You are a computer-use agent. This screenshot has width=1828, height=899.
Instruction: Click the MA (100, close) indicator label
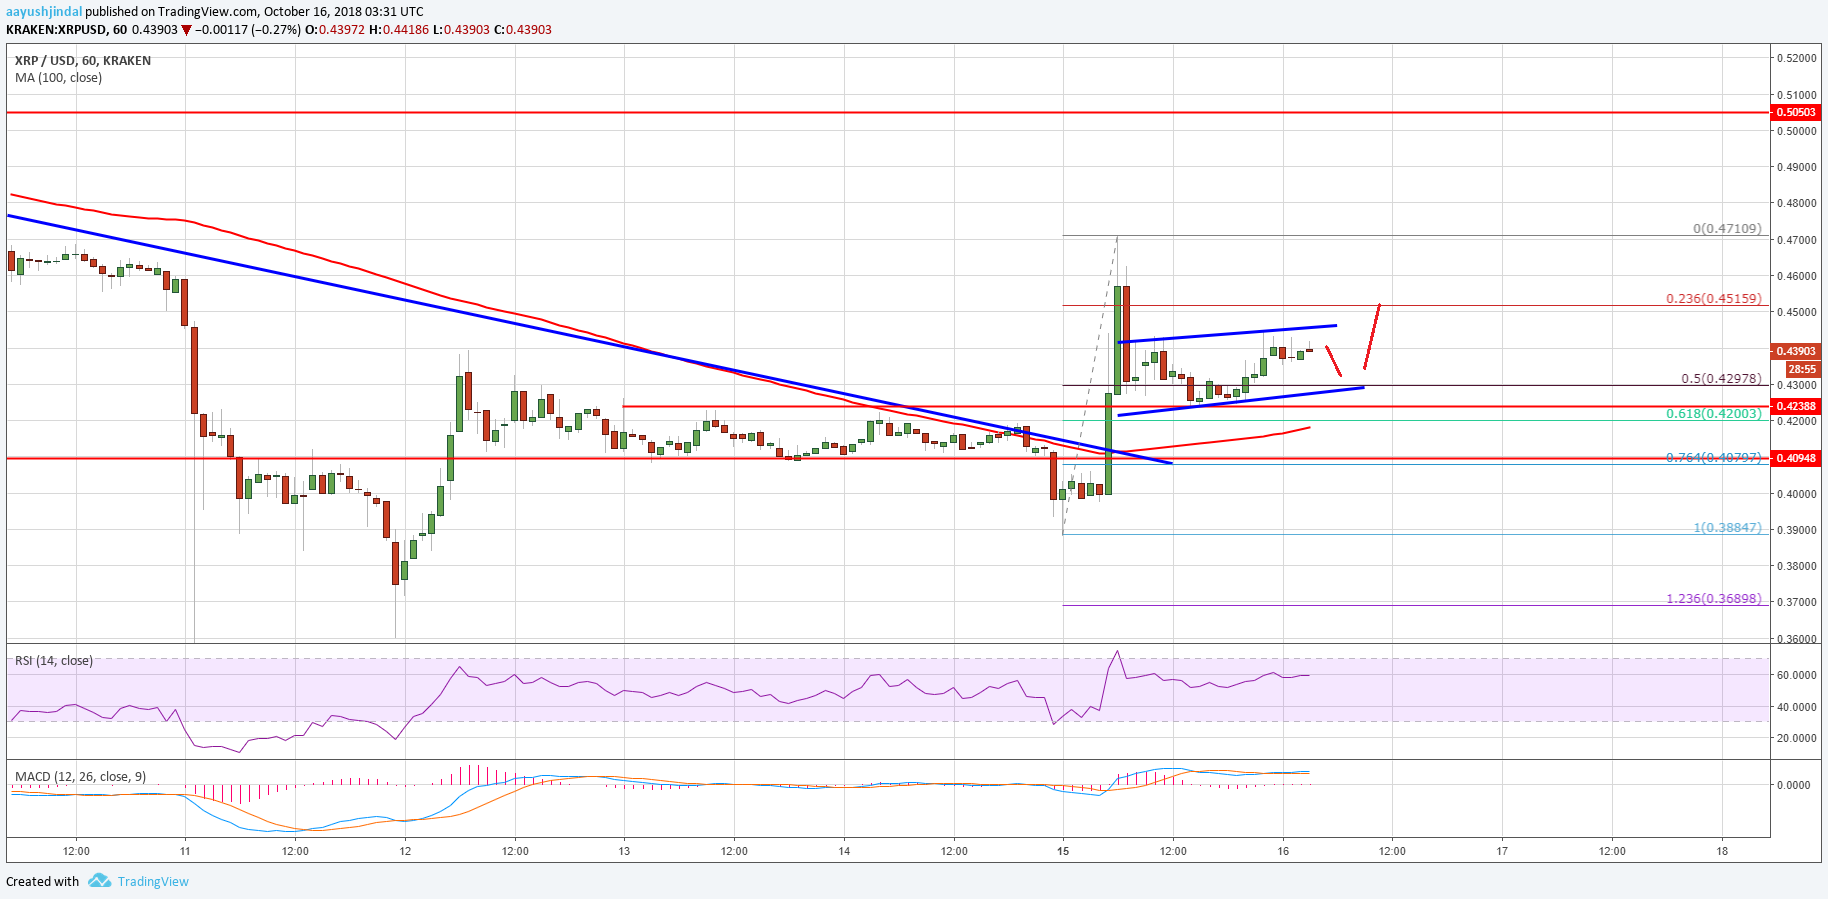(58, 78)
